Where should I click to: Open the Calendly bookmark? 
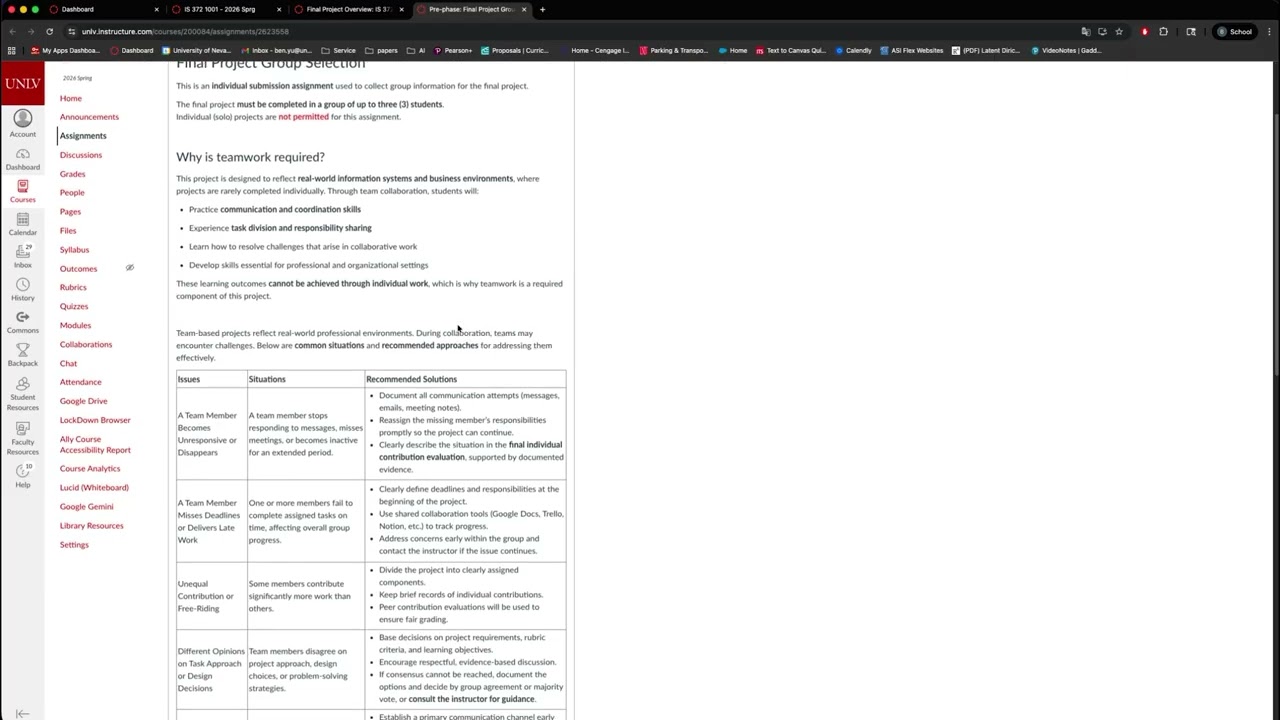854,50
